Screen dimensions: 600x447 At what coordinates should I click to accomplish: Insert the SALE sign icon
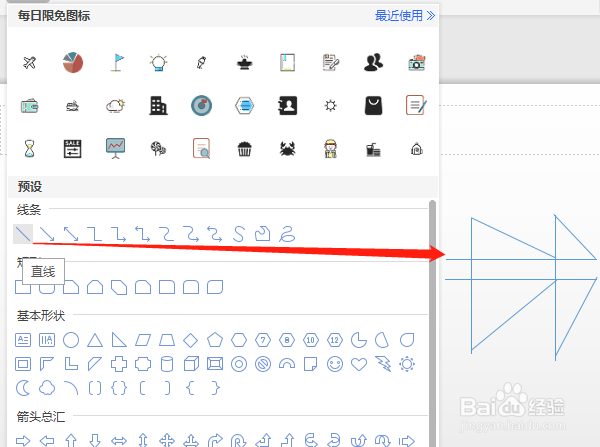[72, 149]
